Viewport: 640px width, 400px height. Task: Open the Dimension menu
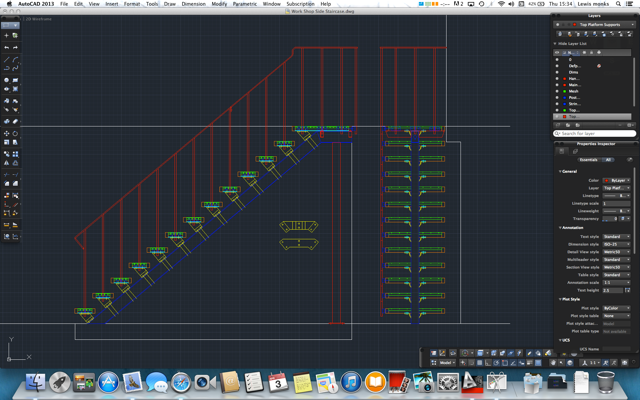coord(193,4)
